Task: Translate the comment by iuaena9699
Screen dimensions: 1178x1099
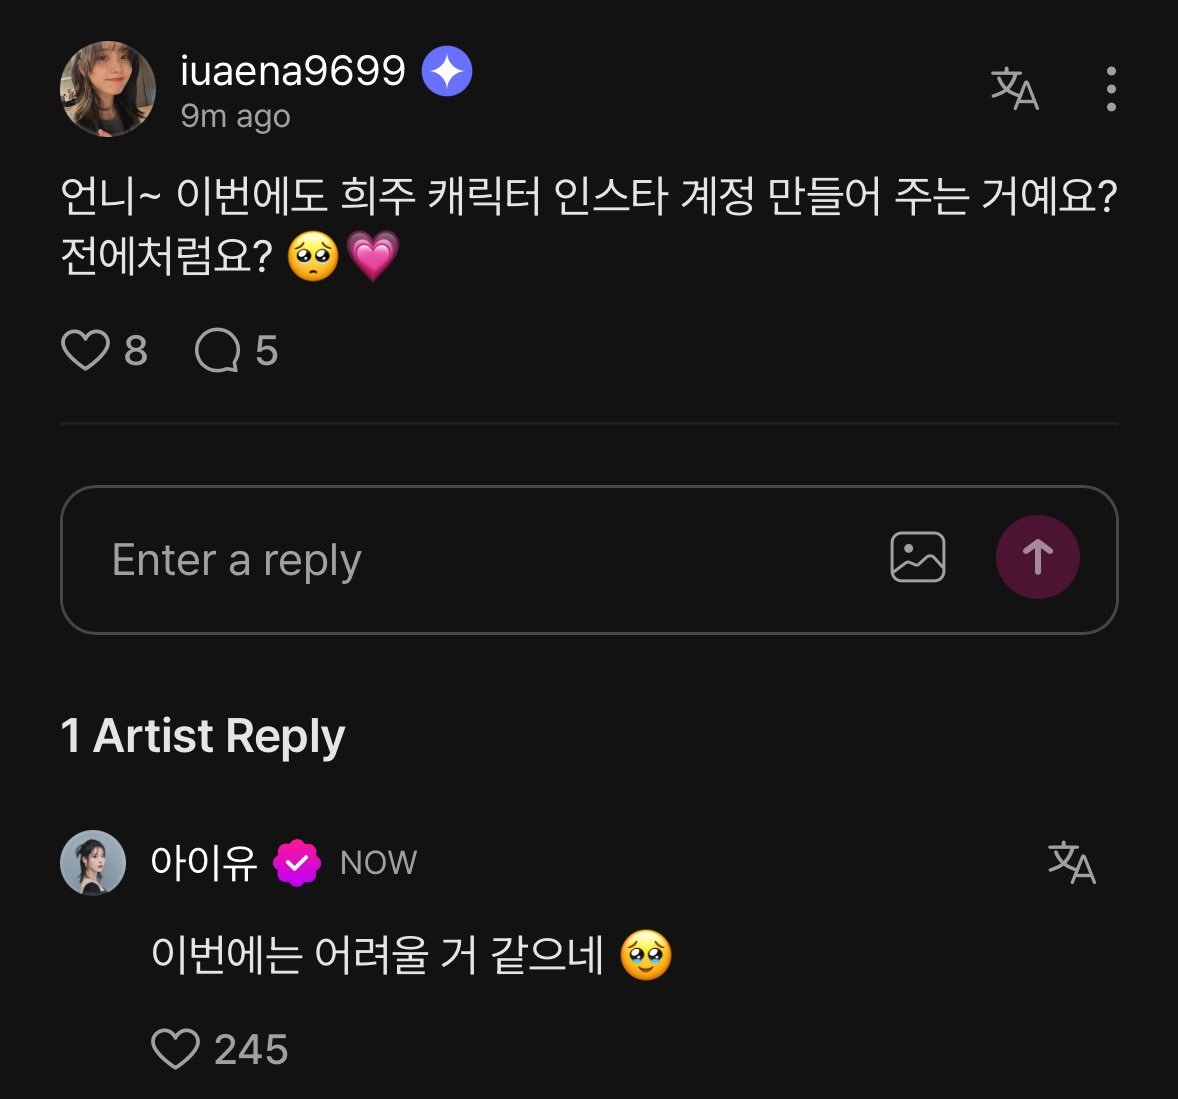Action: click(1014, 89)
